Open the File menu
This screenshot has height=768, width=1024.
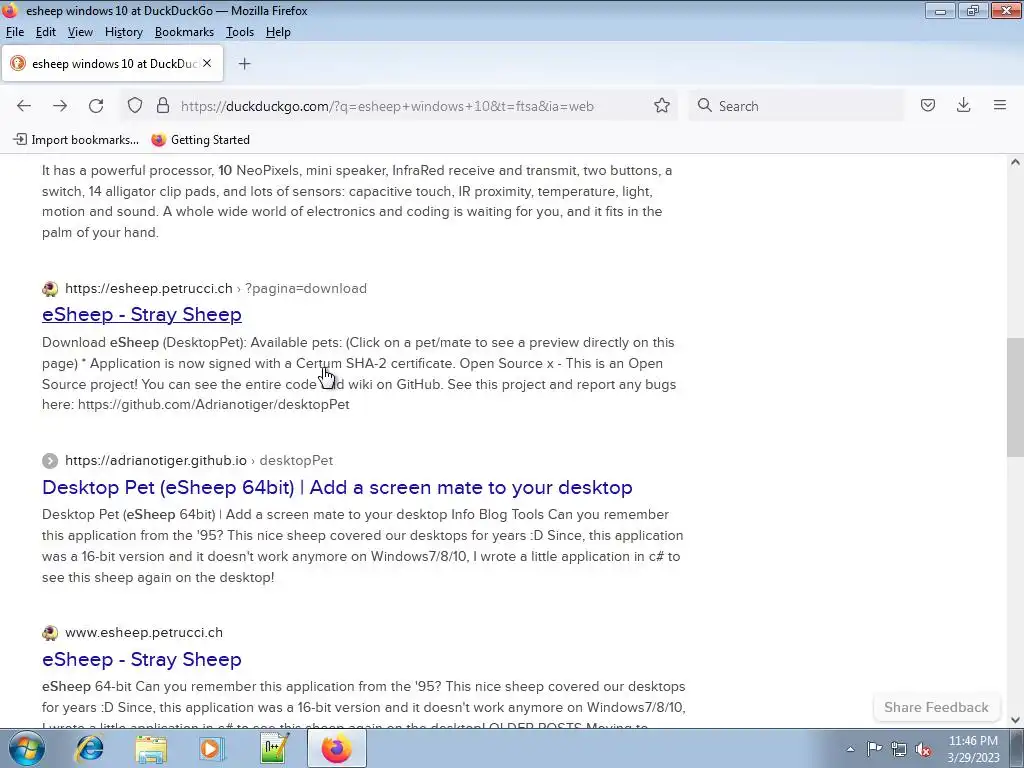(14, 32)
